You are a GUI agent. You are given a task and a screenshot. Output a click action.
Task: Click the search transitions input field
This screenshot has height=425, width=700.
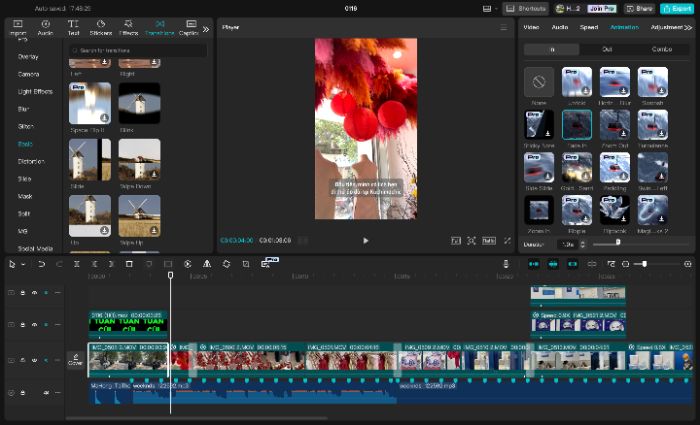pos(138,50)
